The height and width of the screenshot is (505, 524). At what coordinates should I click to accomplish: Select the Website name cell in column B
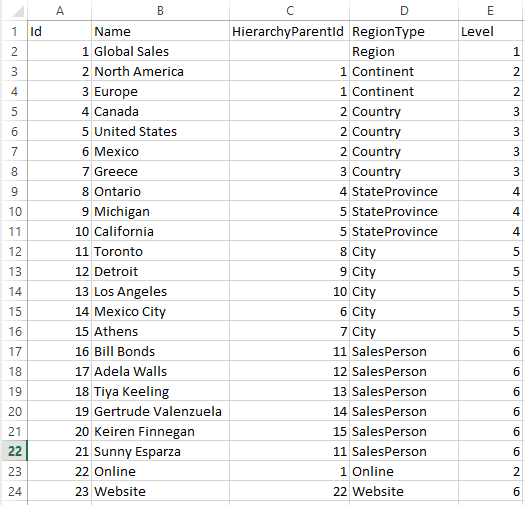pos(160,491)
